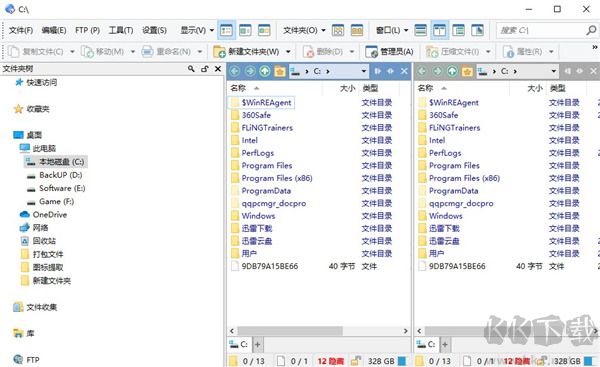Open right pane address path dropdown
600x367 pixels.
(553, 71)
